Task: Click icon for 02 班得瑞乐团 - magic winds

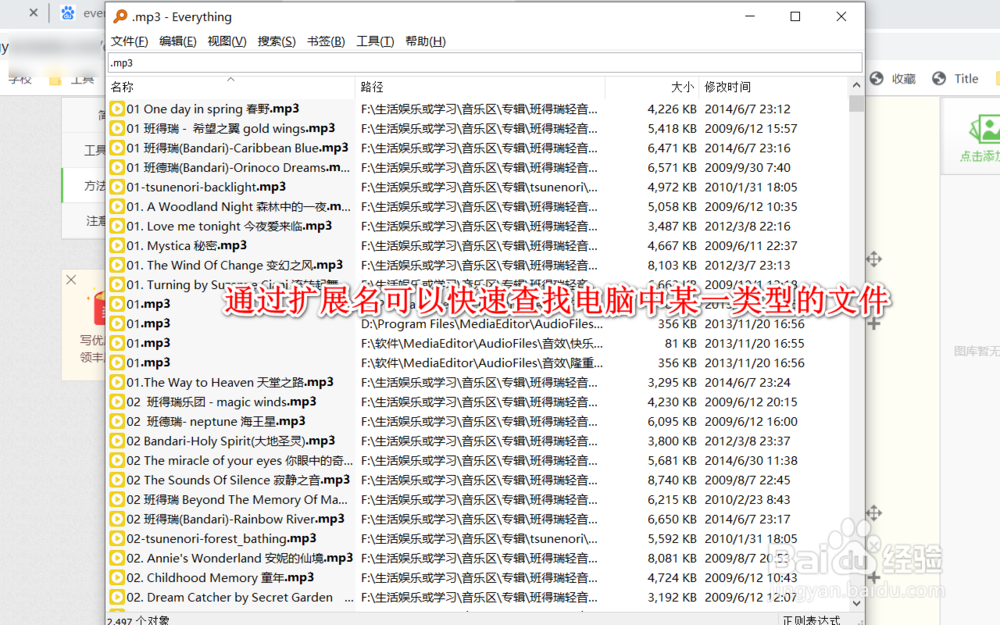Action: pyautogui.click(x=117, y=402)
